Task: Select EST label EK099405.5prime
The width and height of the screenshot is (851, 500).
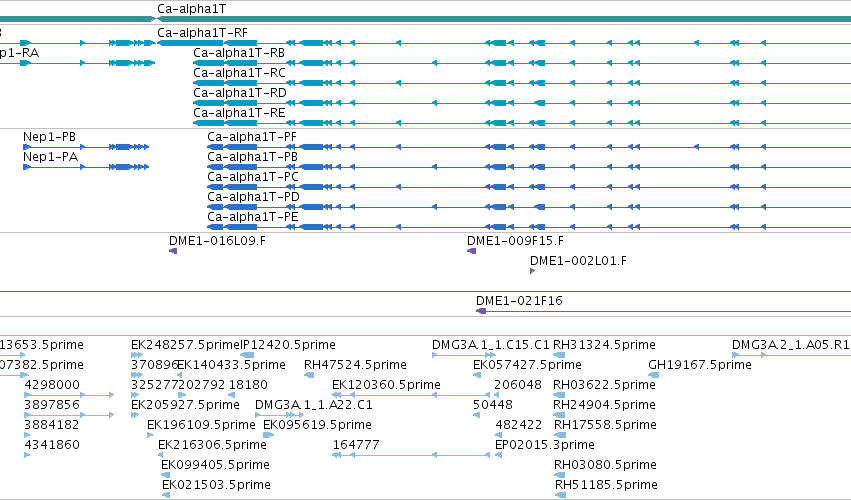Action: (x=215, y=466)
